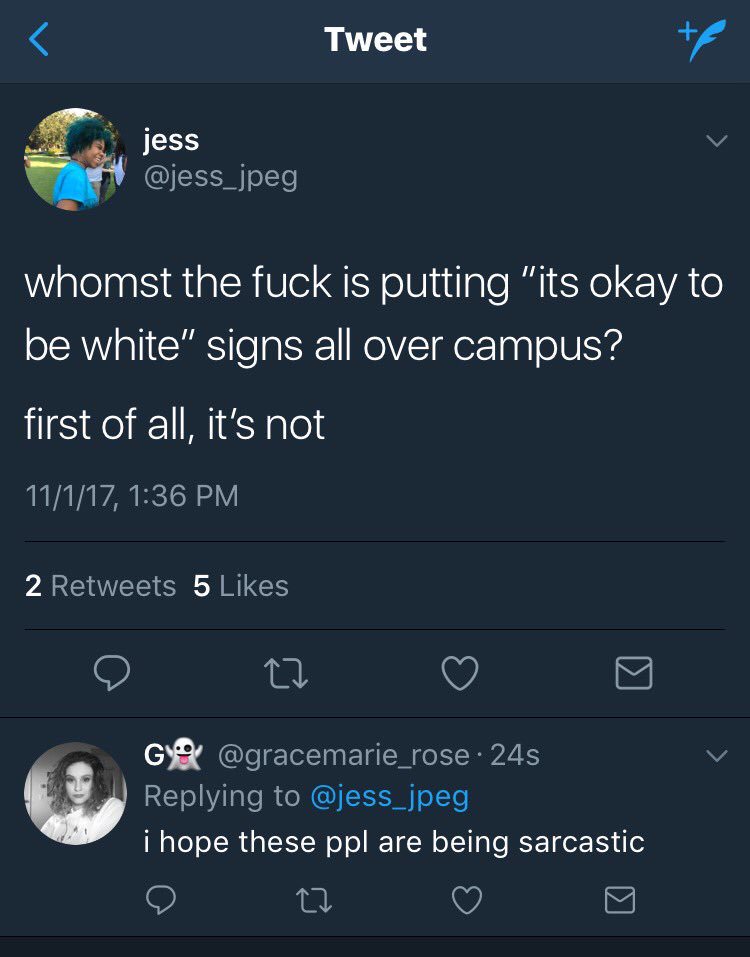Screen dimensions: 750x957
Task: View the 2 Retweets list
Action: pyautogui.click(x=100, y=586)
